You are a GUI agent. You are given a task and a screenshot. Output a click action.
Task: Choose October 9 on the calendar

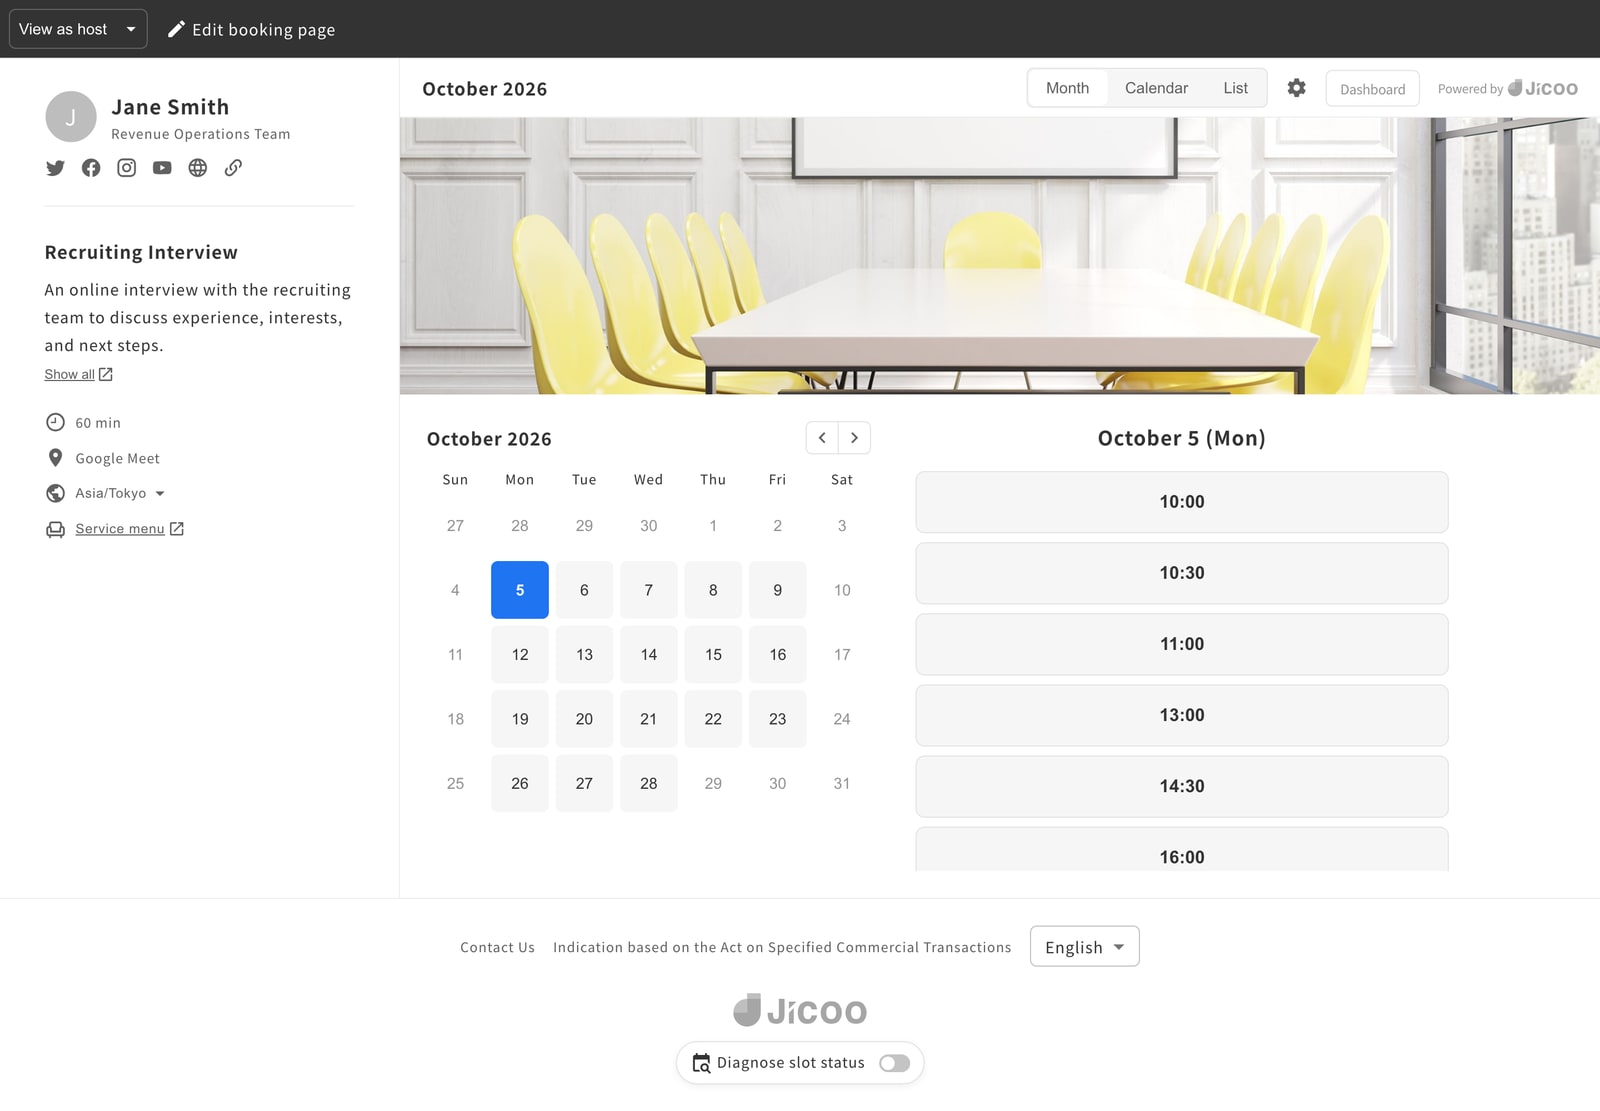778,590
